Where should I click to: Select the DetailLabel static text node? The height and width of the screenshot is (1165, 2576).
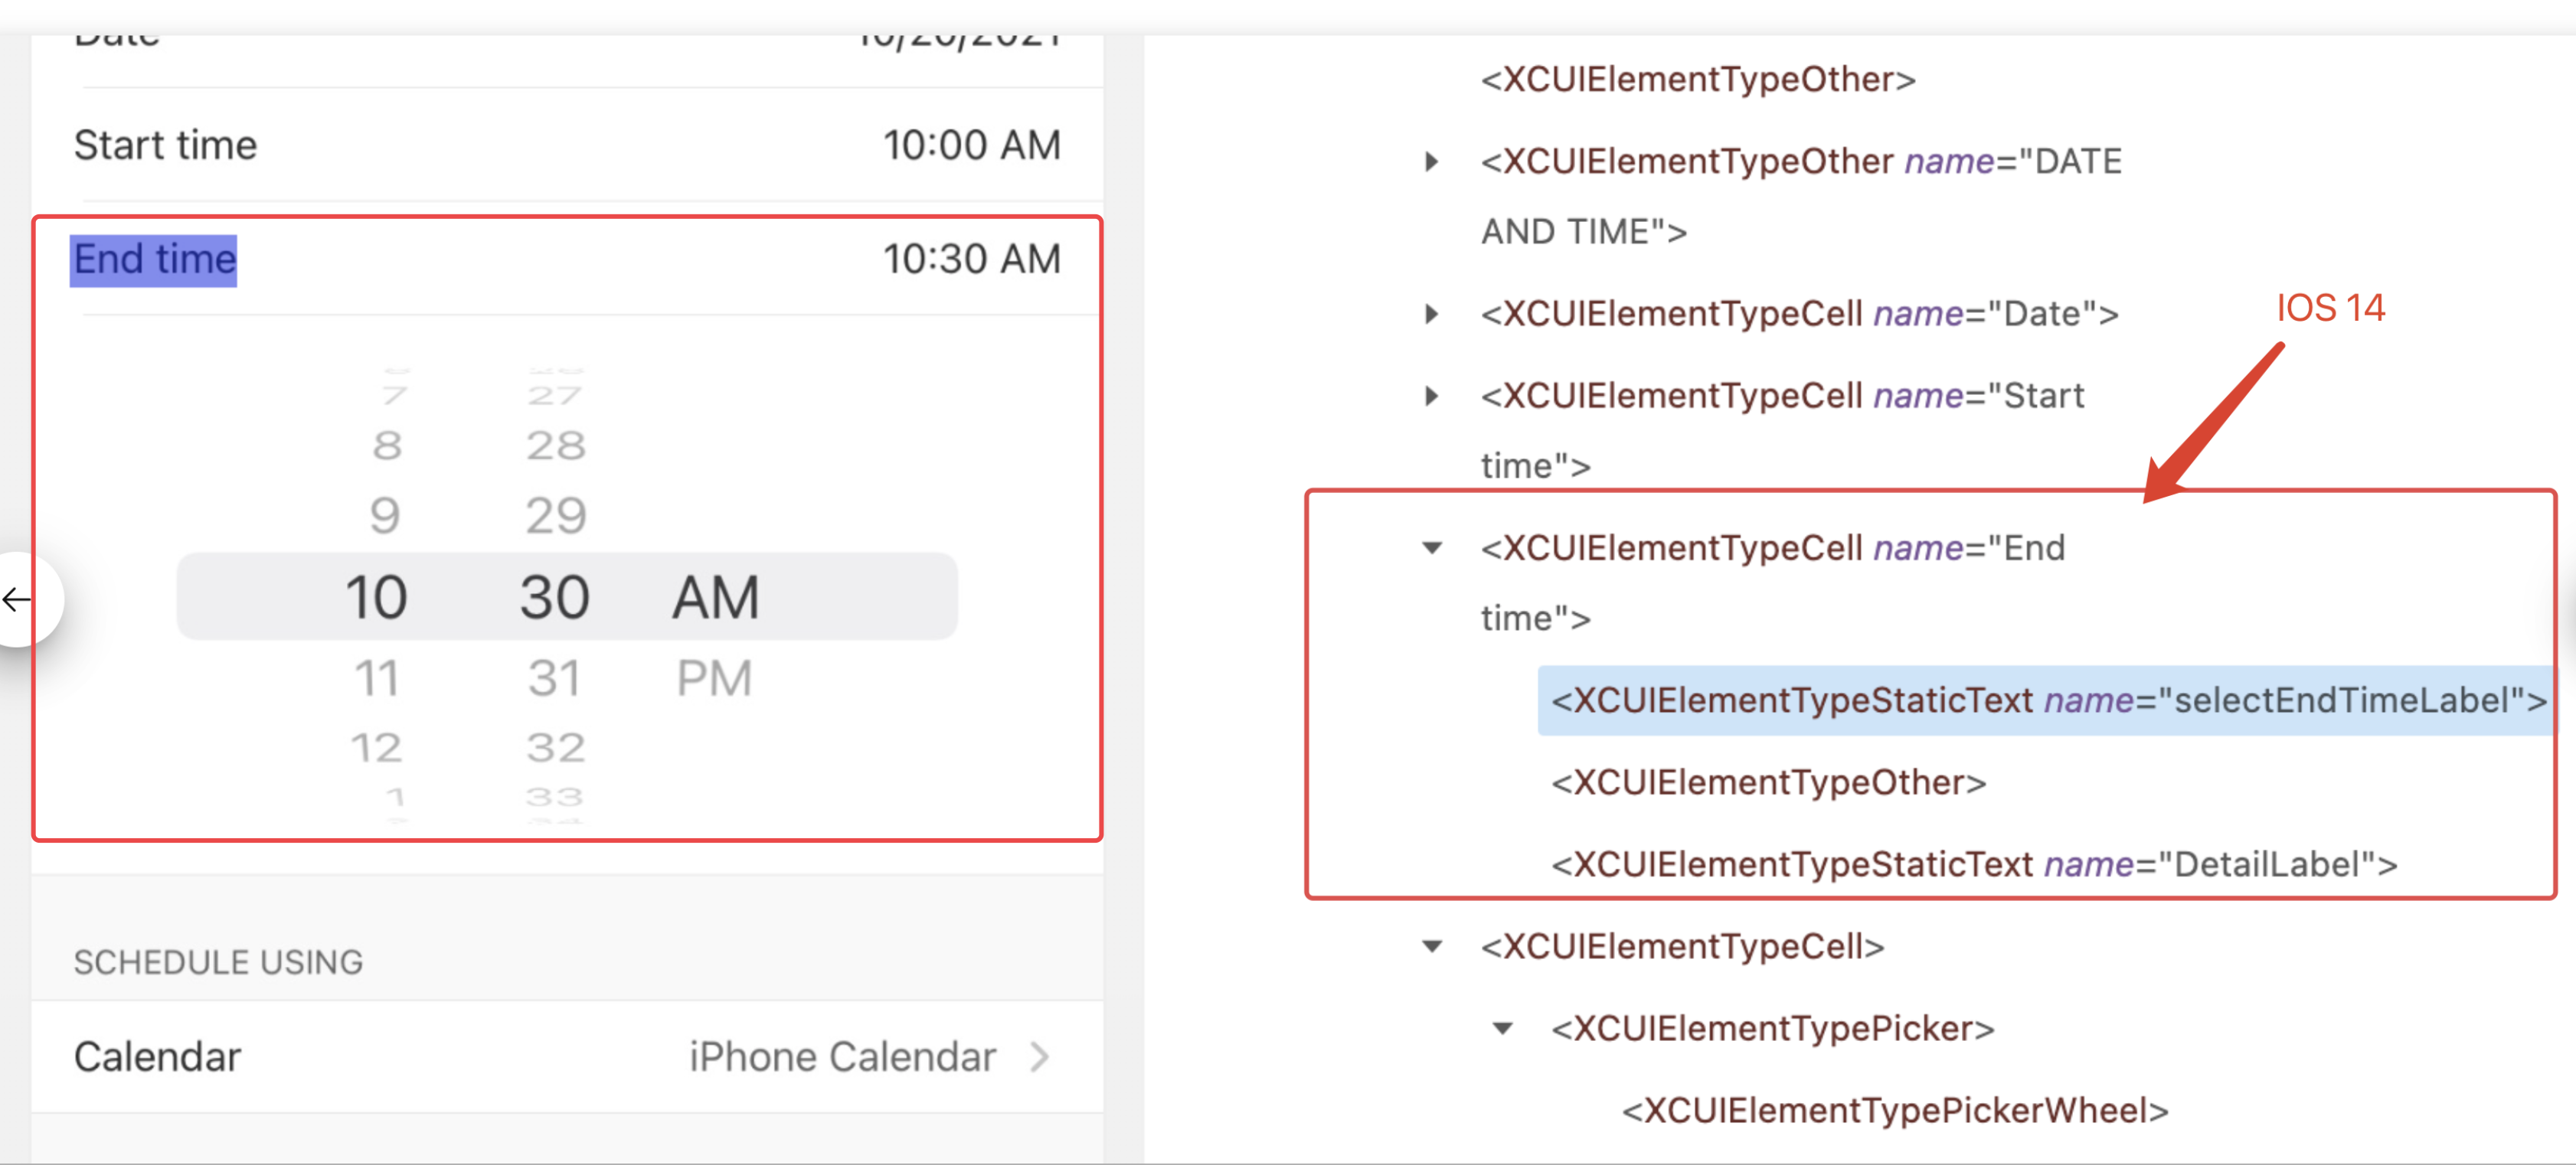pos(1970,864)
